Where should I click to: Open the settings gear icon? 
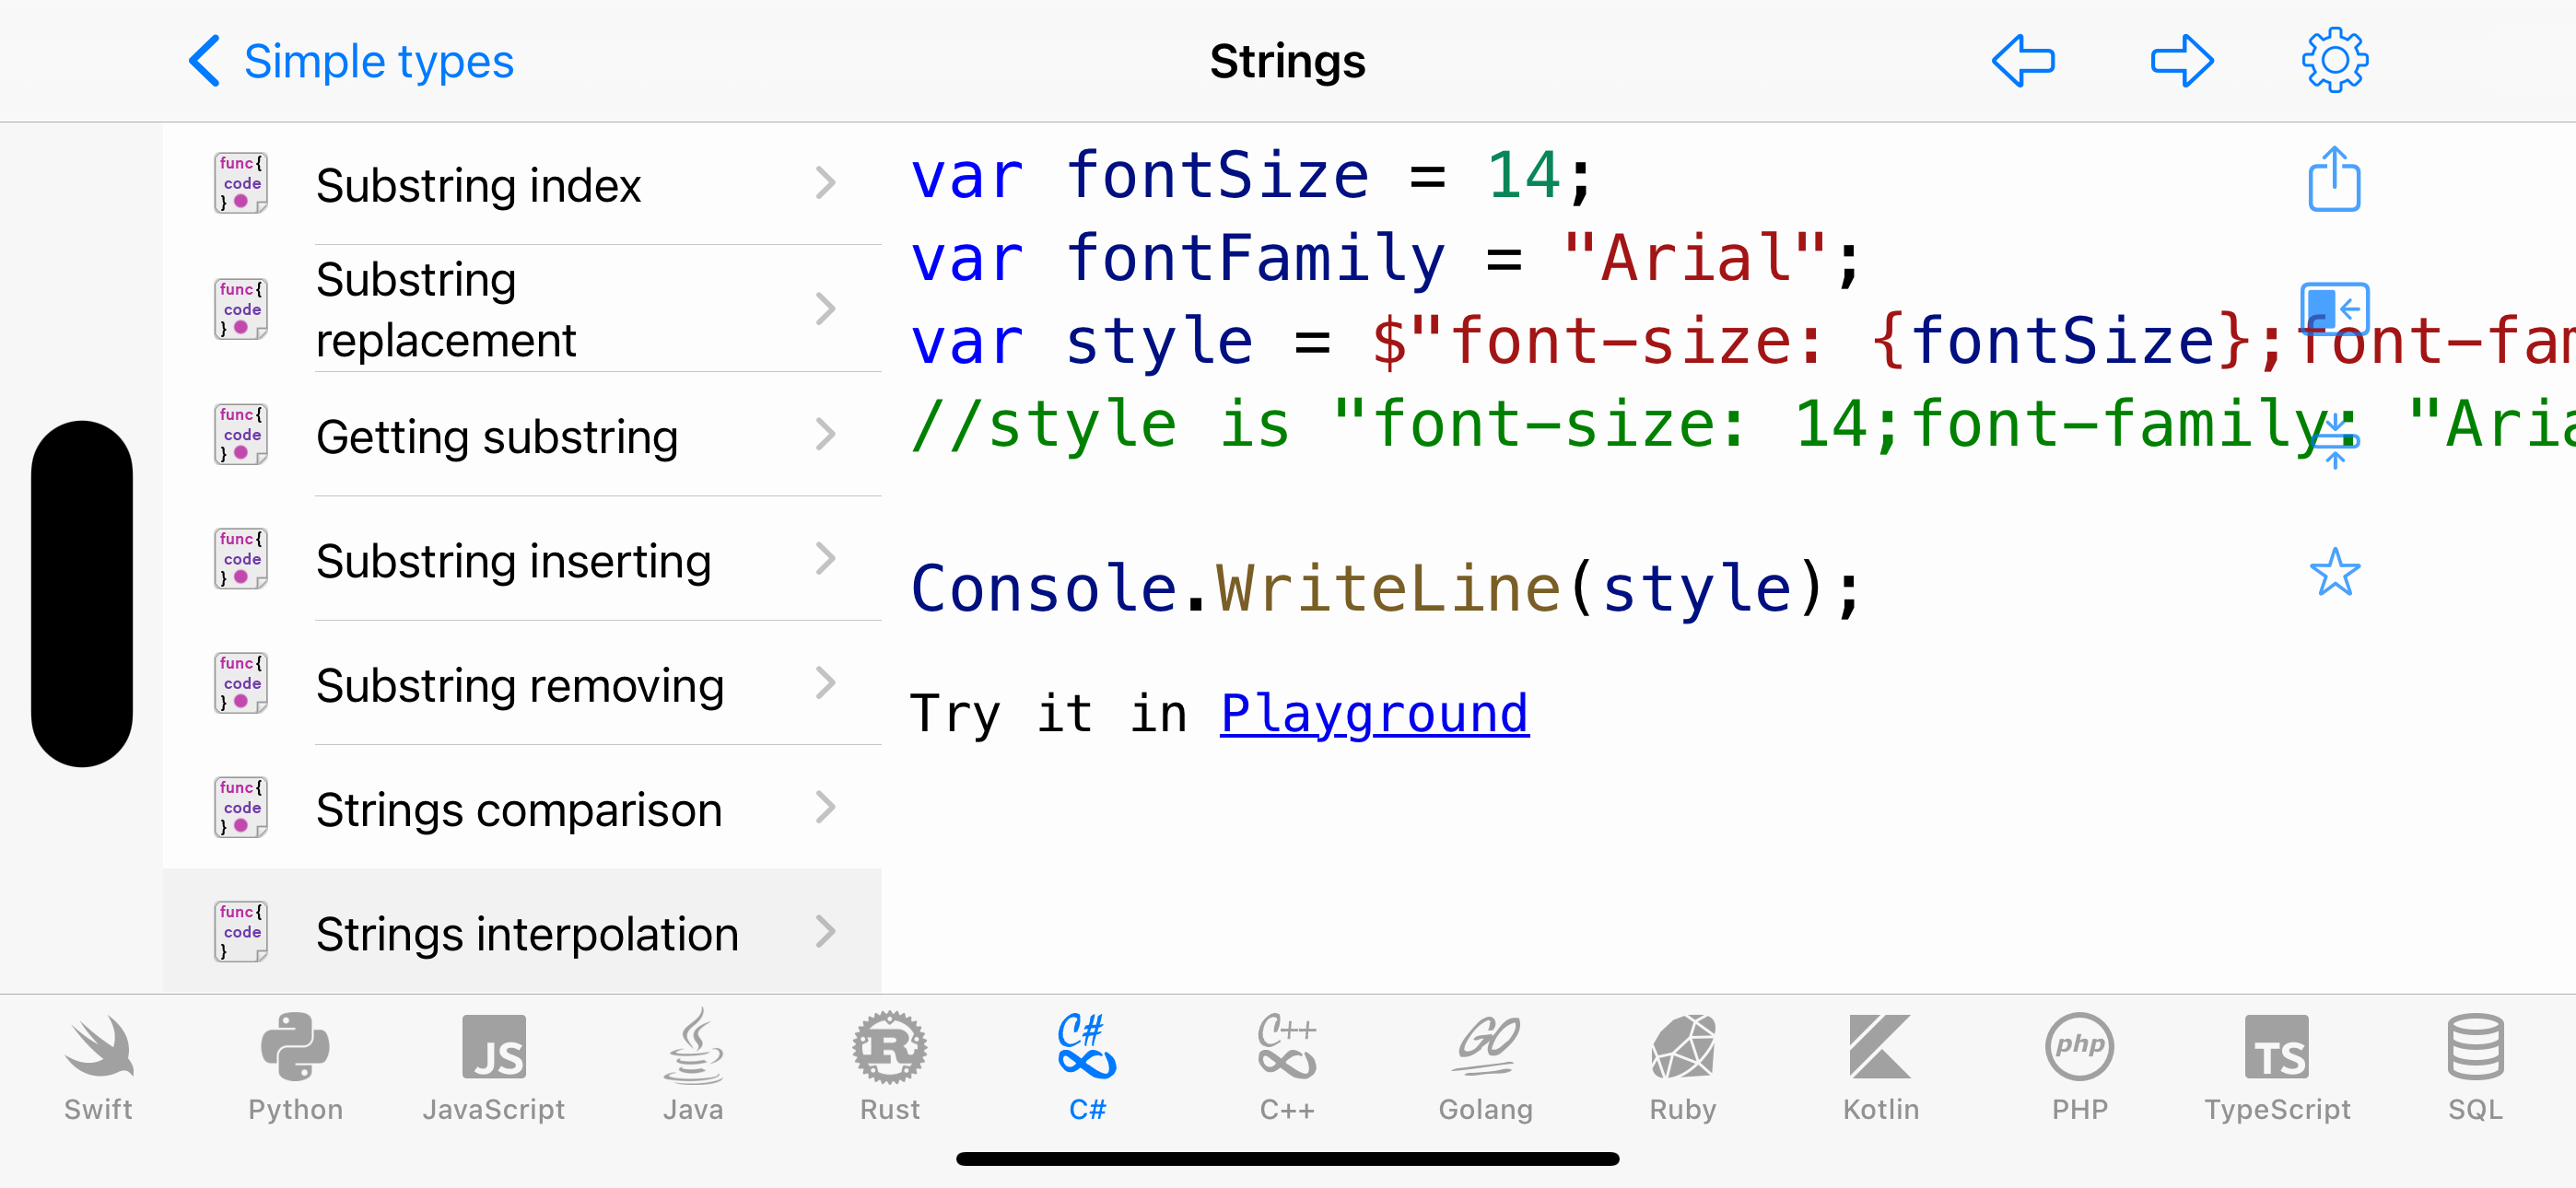(x=2334, y=61)
